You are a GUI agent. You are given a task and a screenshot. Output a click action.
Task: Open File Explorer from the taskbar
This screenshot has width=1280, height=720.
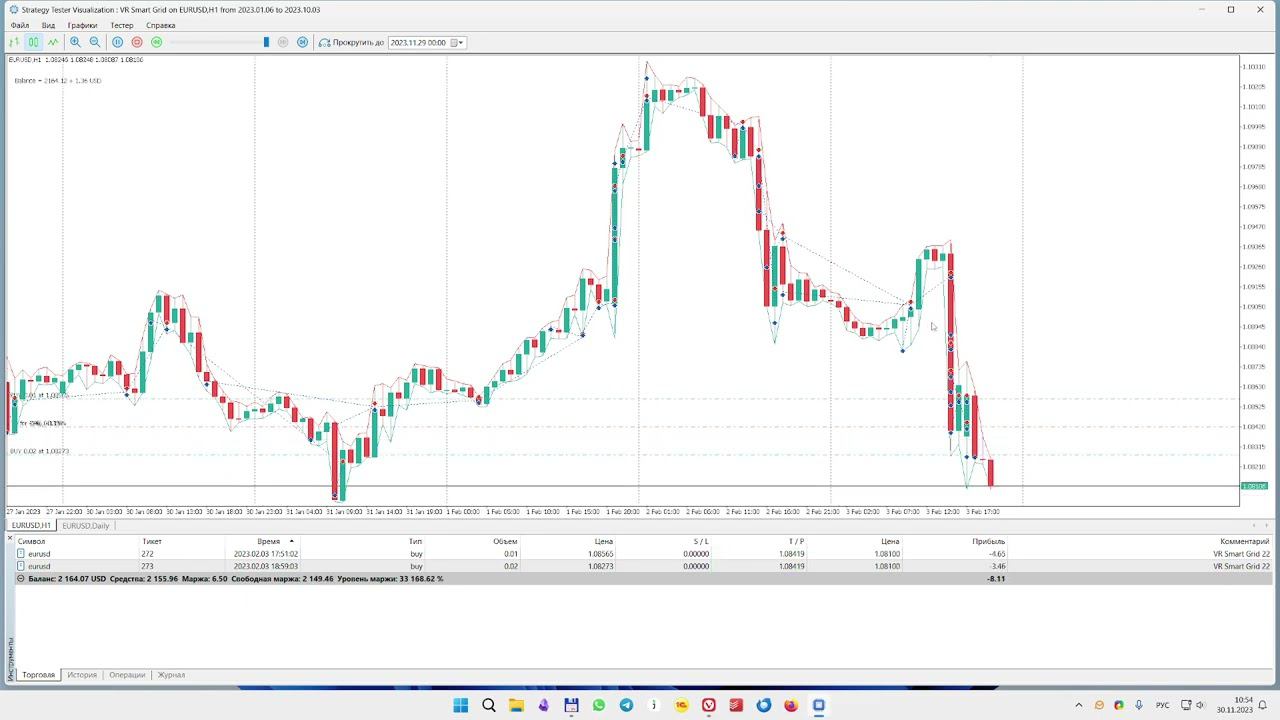tap(516, 705)
